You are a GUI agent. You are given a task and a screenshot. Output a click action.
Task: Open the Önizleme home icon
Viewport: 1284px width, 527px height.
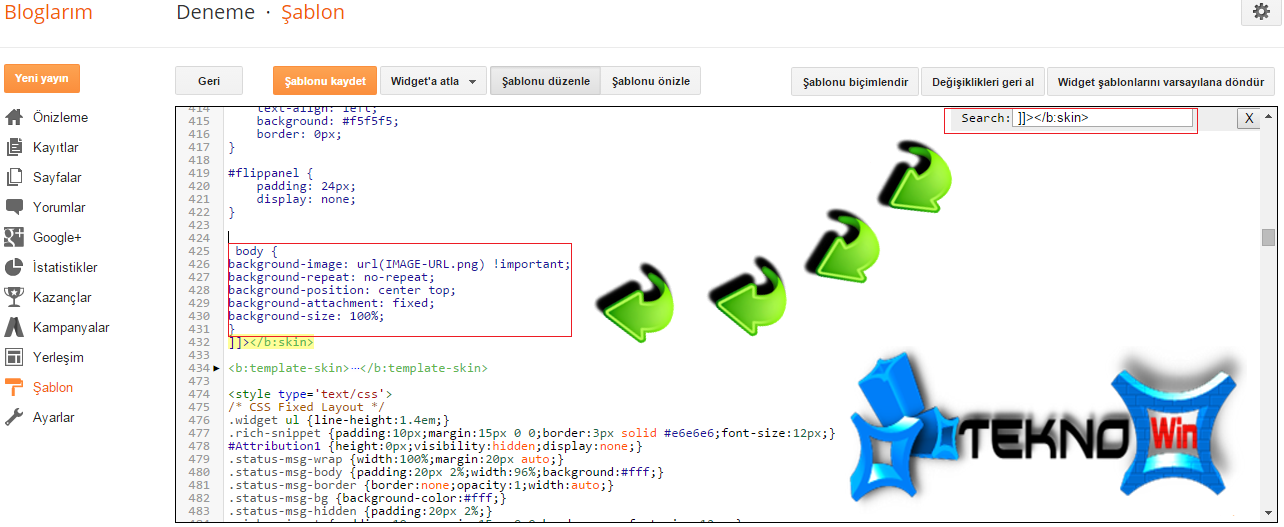[14, 117]
